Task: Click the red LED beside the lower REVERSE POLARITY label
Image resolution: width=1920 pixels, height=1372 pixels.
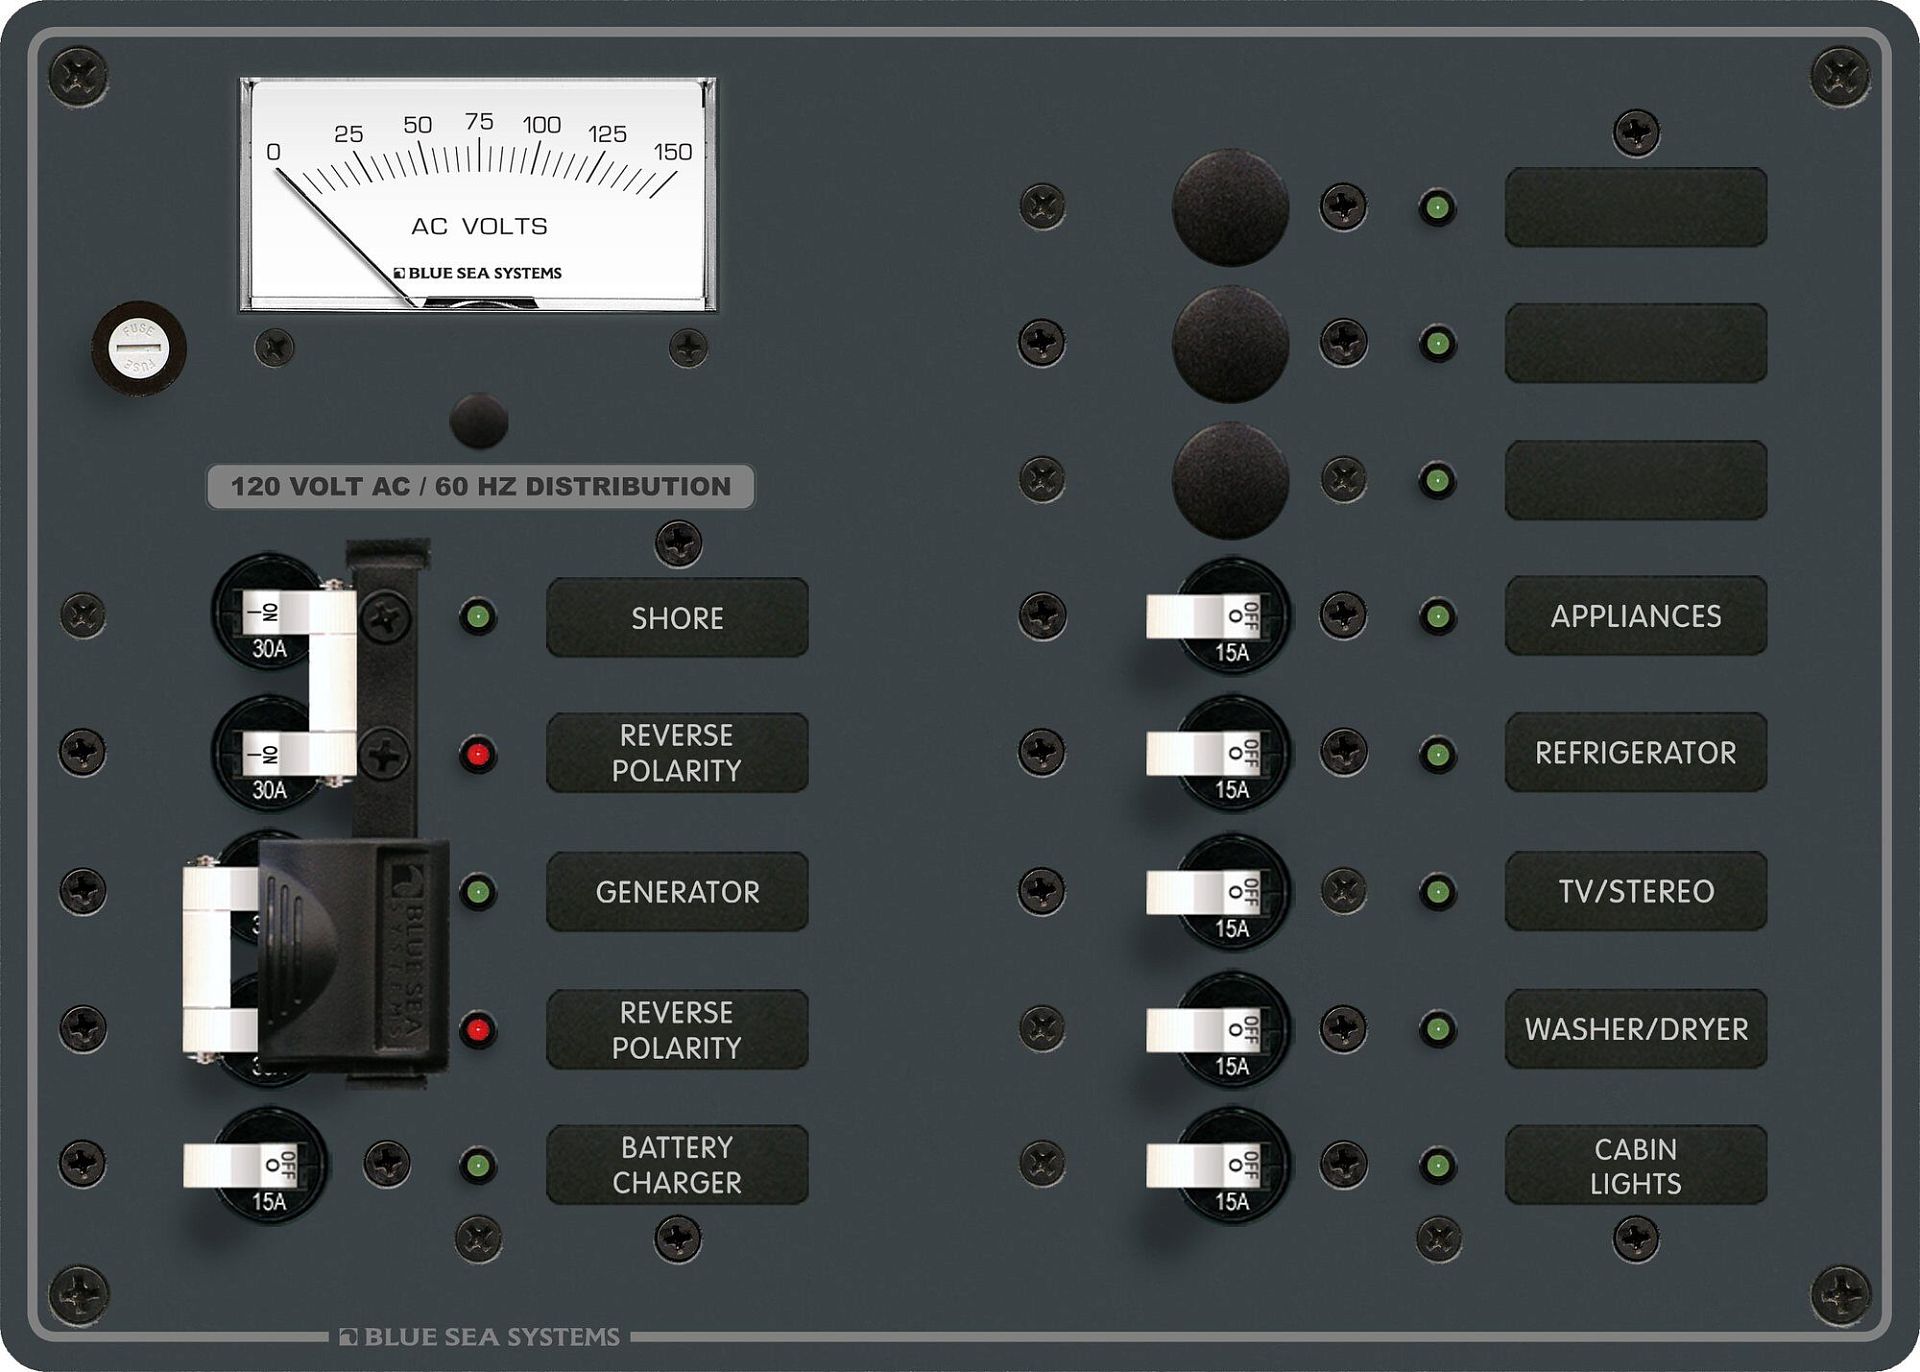Action: point(478,1029)
